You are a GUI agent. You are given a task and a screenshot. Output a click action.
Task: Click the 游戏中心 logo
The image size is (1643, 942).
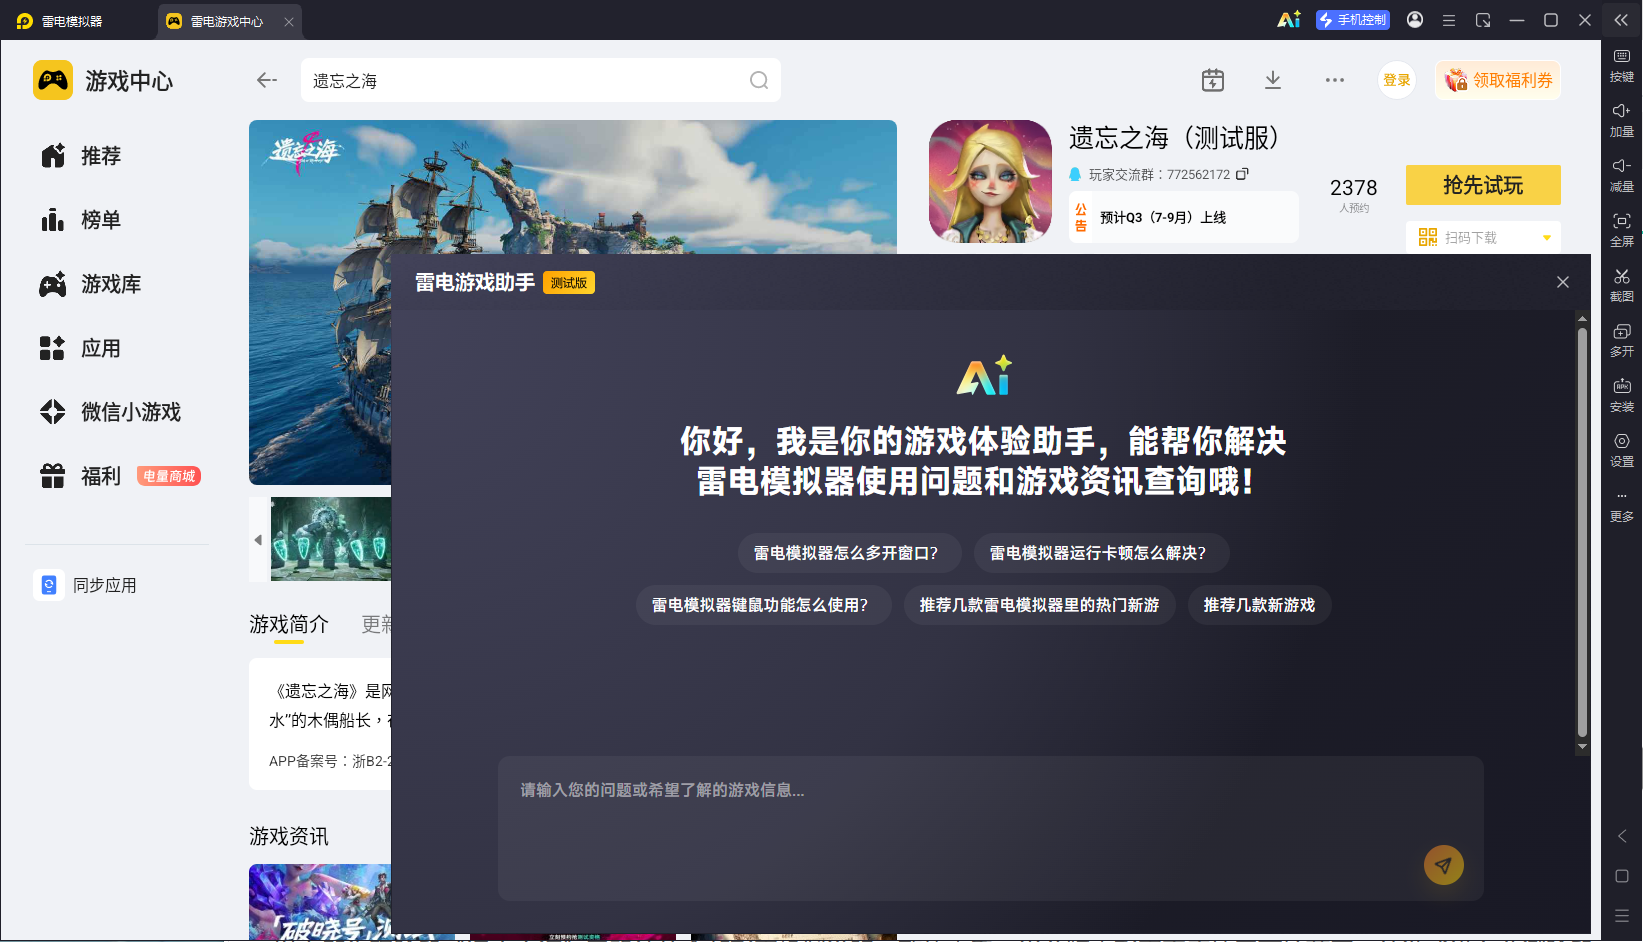pos(103,80)
